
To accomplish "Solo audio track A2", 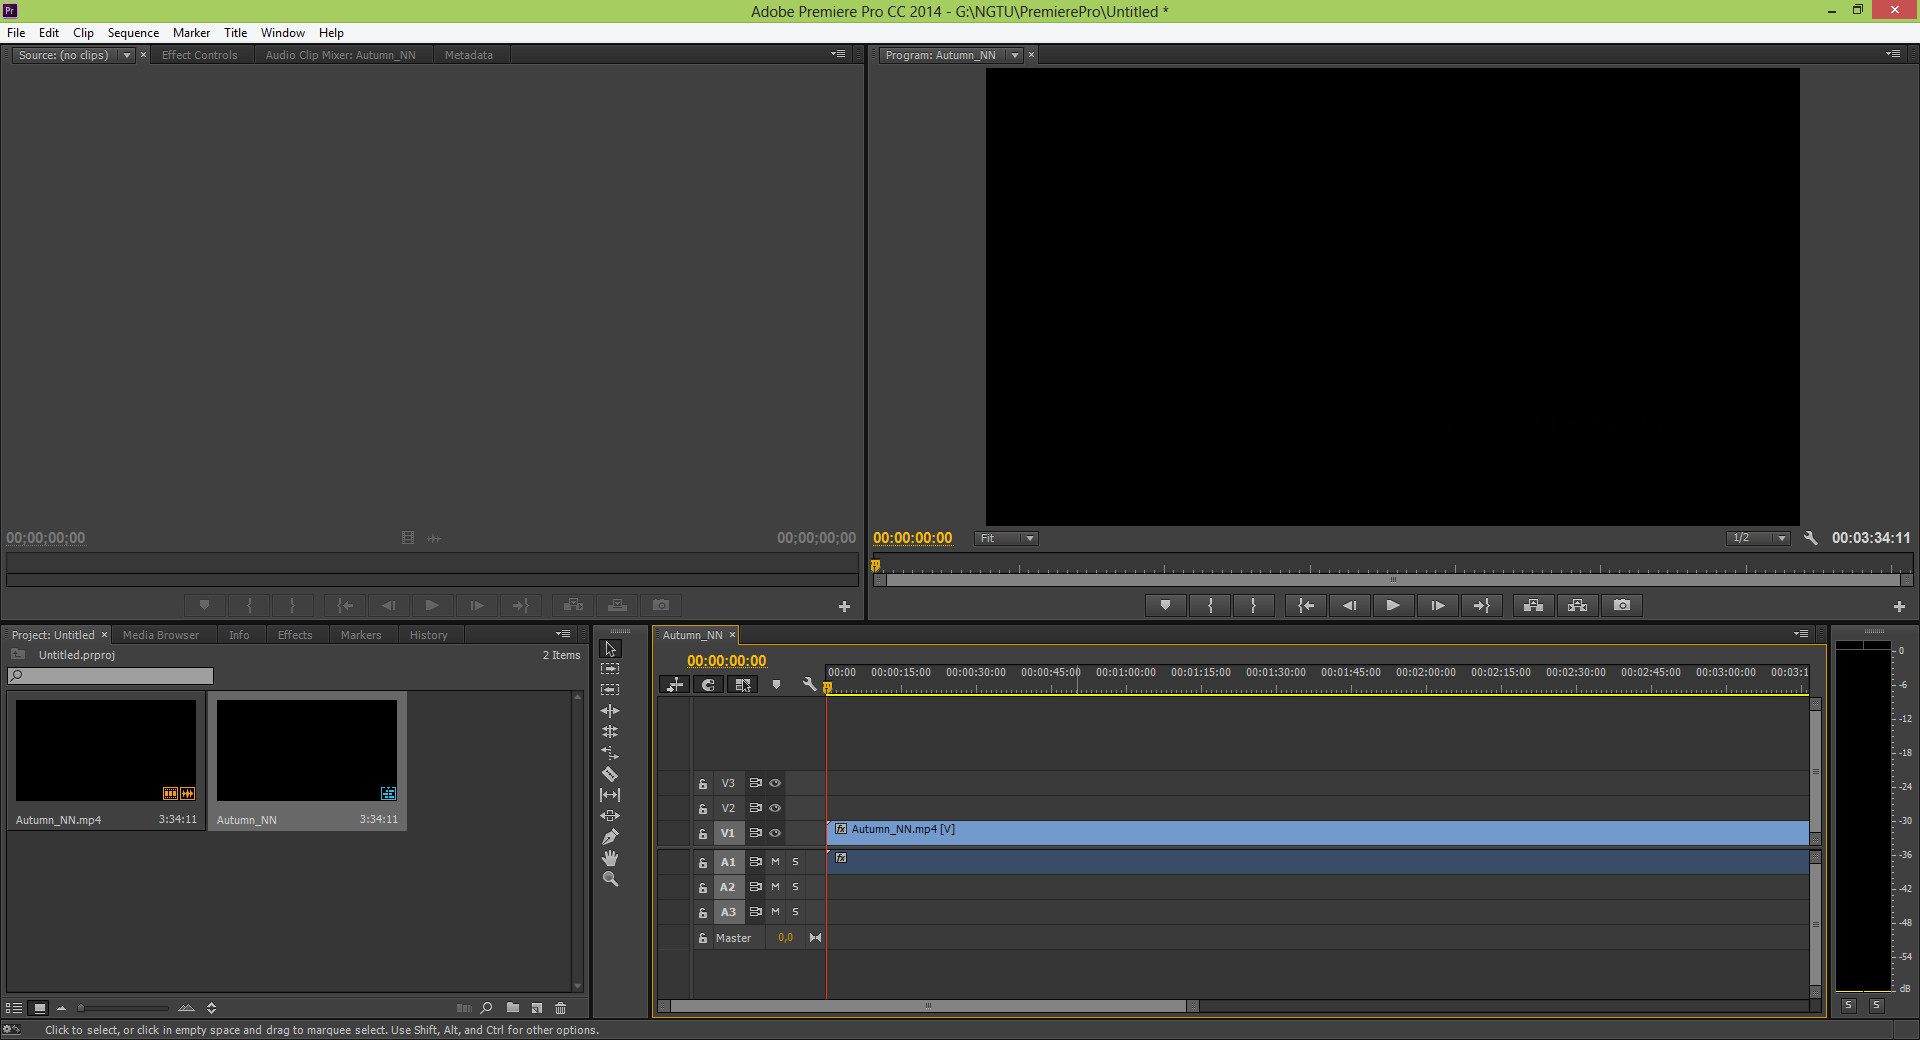I will point(796,887).
